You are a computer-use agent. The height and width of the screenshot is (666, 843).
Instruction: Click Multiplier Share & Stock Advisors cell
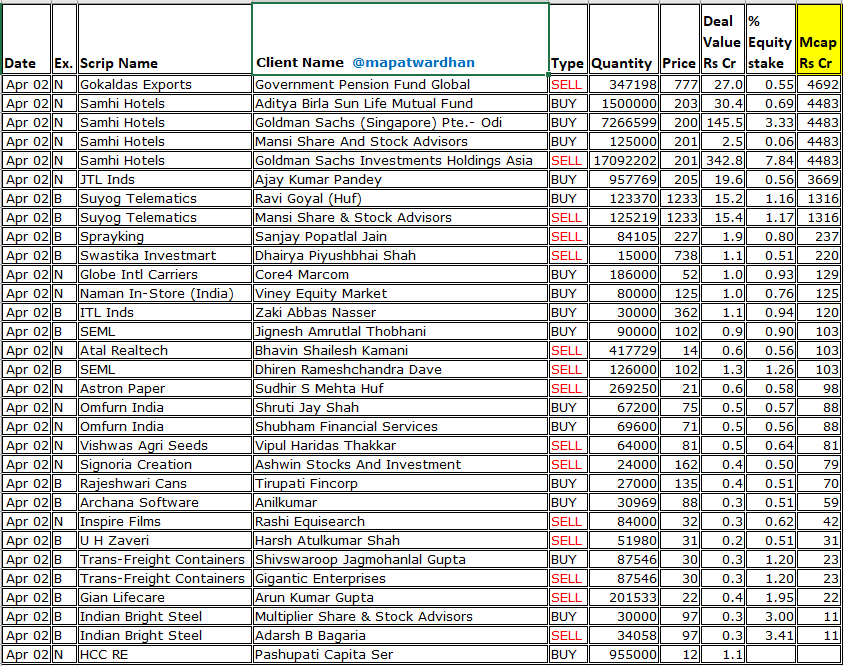[400, 616]
